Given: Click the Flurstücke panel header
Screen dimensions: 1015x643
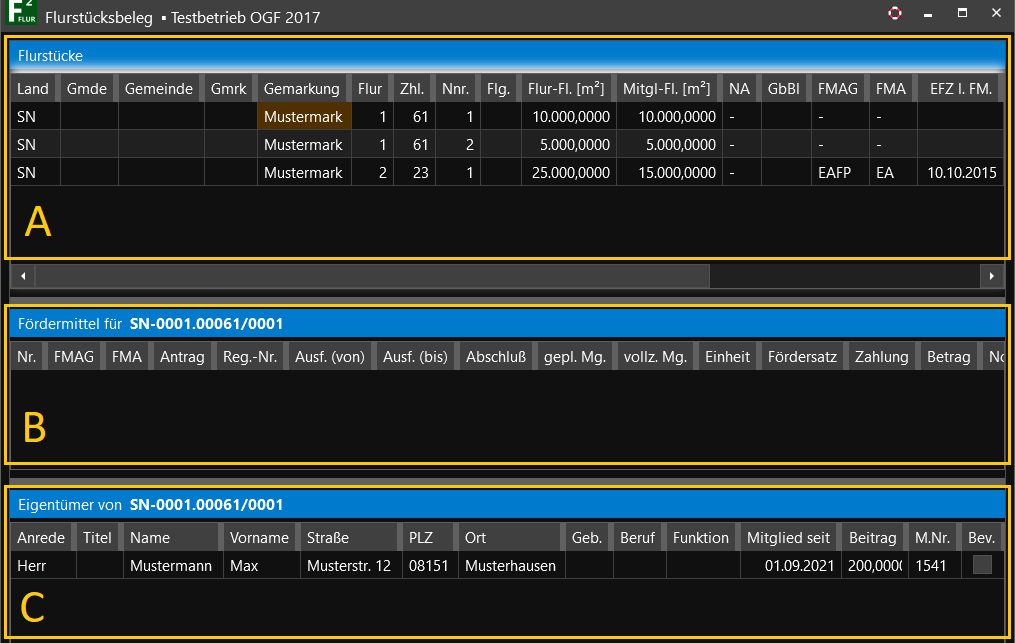Looking at the screenshot, I should click(x=506, y=56).
